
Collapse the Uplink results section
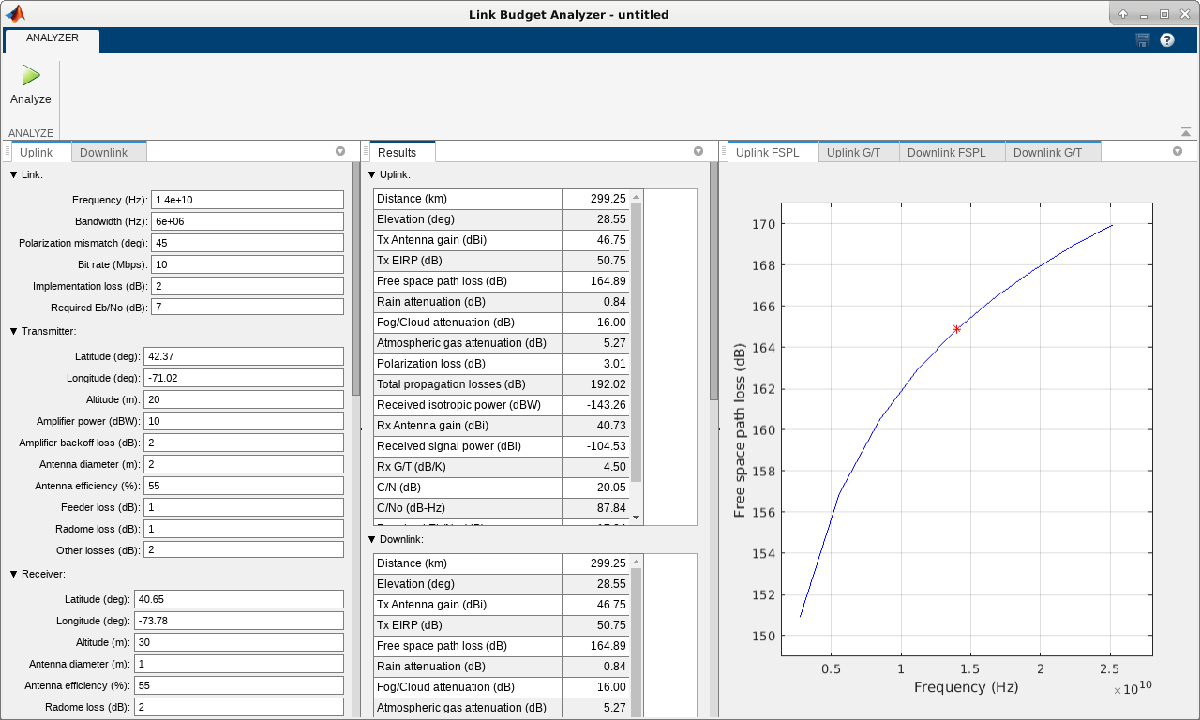[x=372, y=175]
